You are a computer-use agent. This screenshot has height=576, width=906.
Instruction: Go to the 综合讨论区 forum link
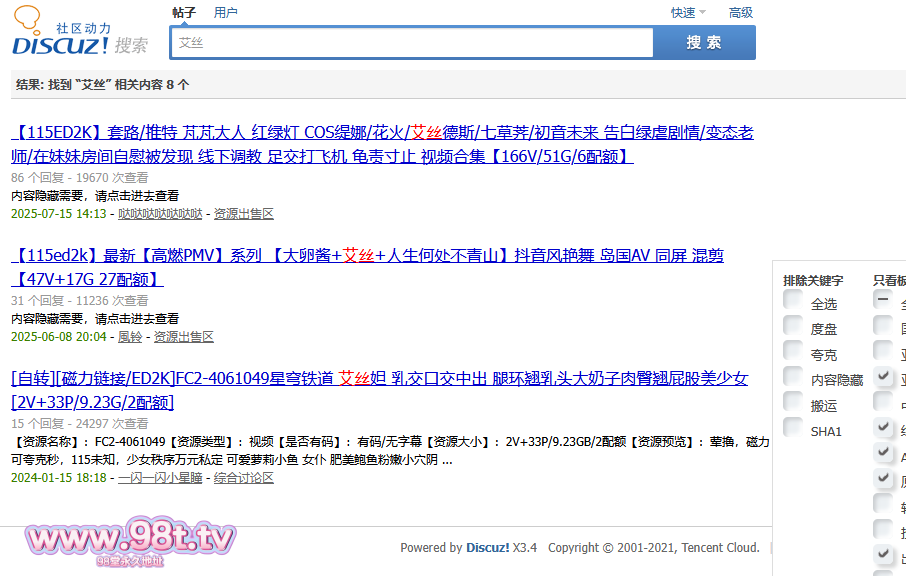click(x=243, y=478)
